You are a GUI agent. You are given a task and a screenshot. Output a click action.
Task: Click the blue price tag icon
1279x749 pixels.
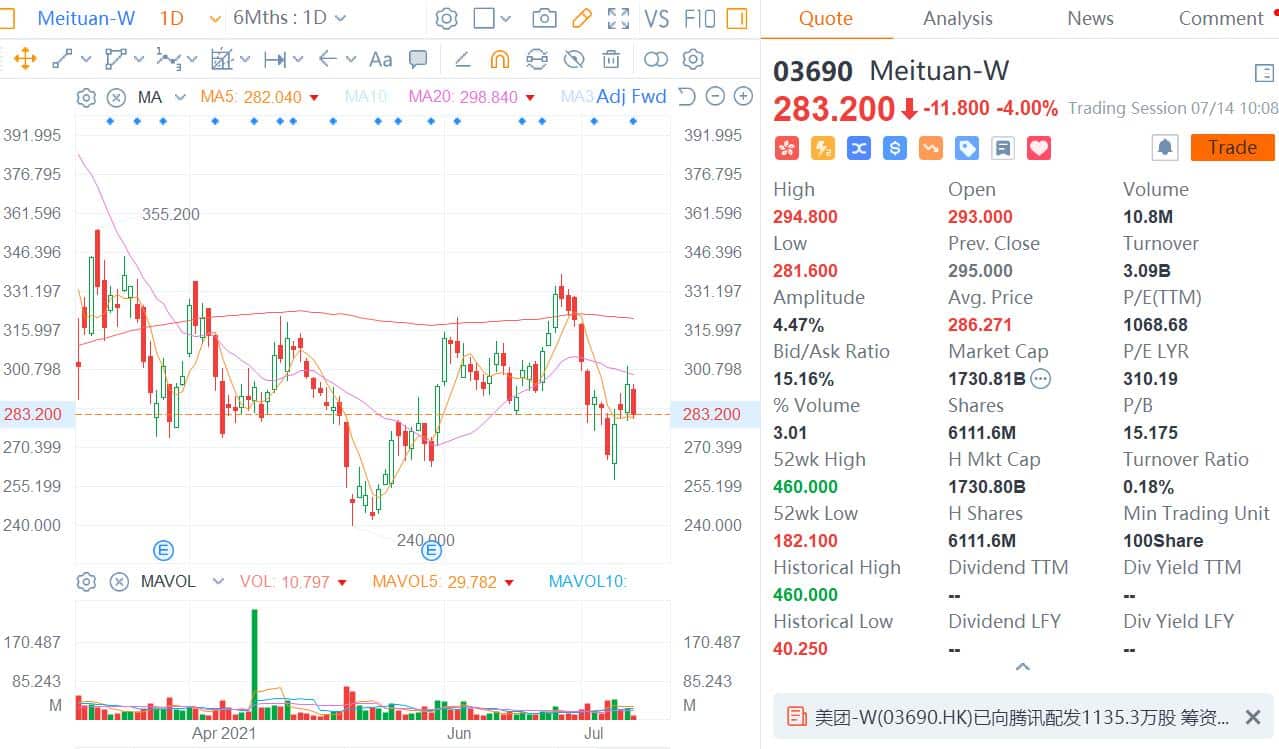pyautogui.click(x=966, y=148)
